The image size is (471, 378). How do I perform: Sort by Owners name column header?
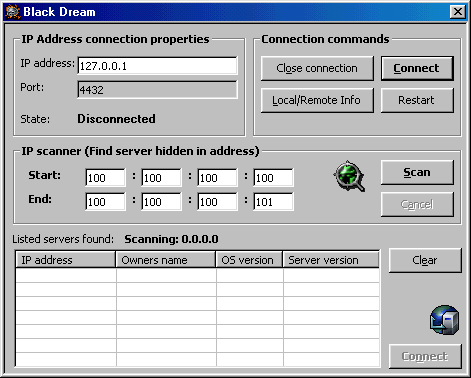point(166,260)
